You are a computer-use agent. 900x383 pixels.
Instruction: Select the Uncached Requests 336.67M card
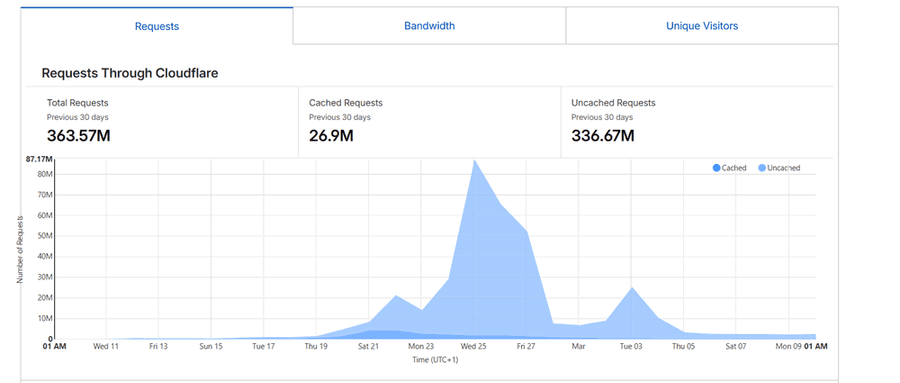coord(697,122)
